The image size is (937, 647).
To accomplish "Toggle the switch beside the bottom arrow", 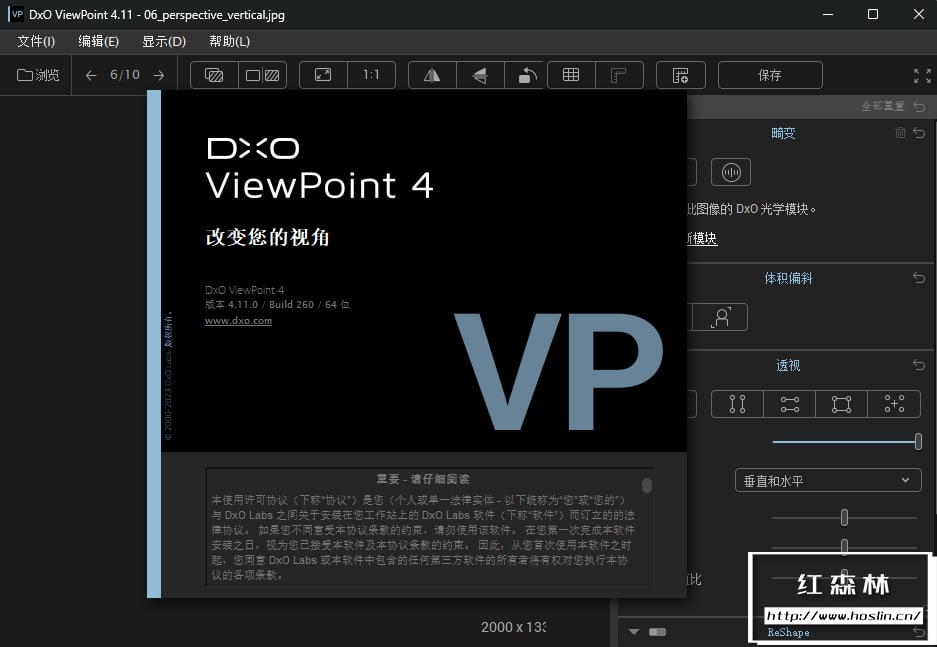I will 657,632.
